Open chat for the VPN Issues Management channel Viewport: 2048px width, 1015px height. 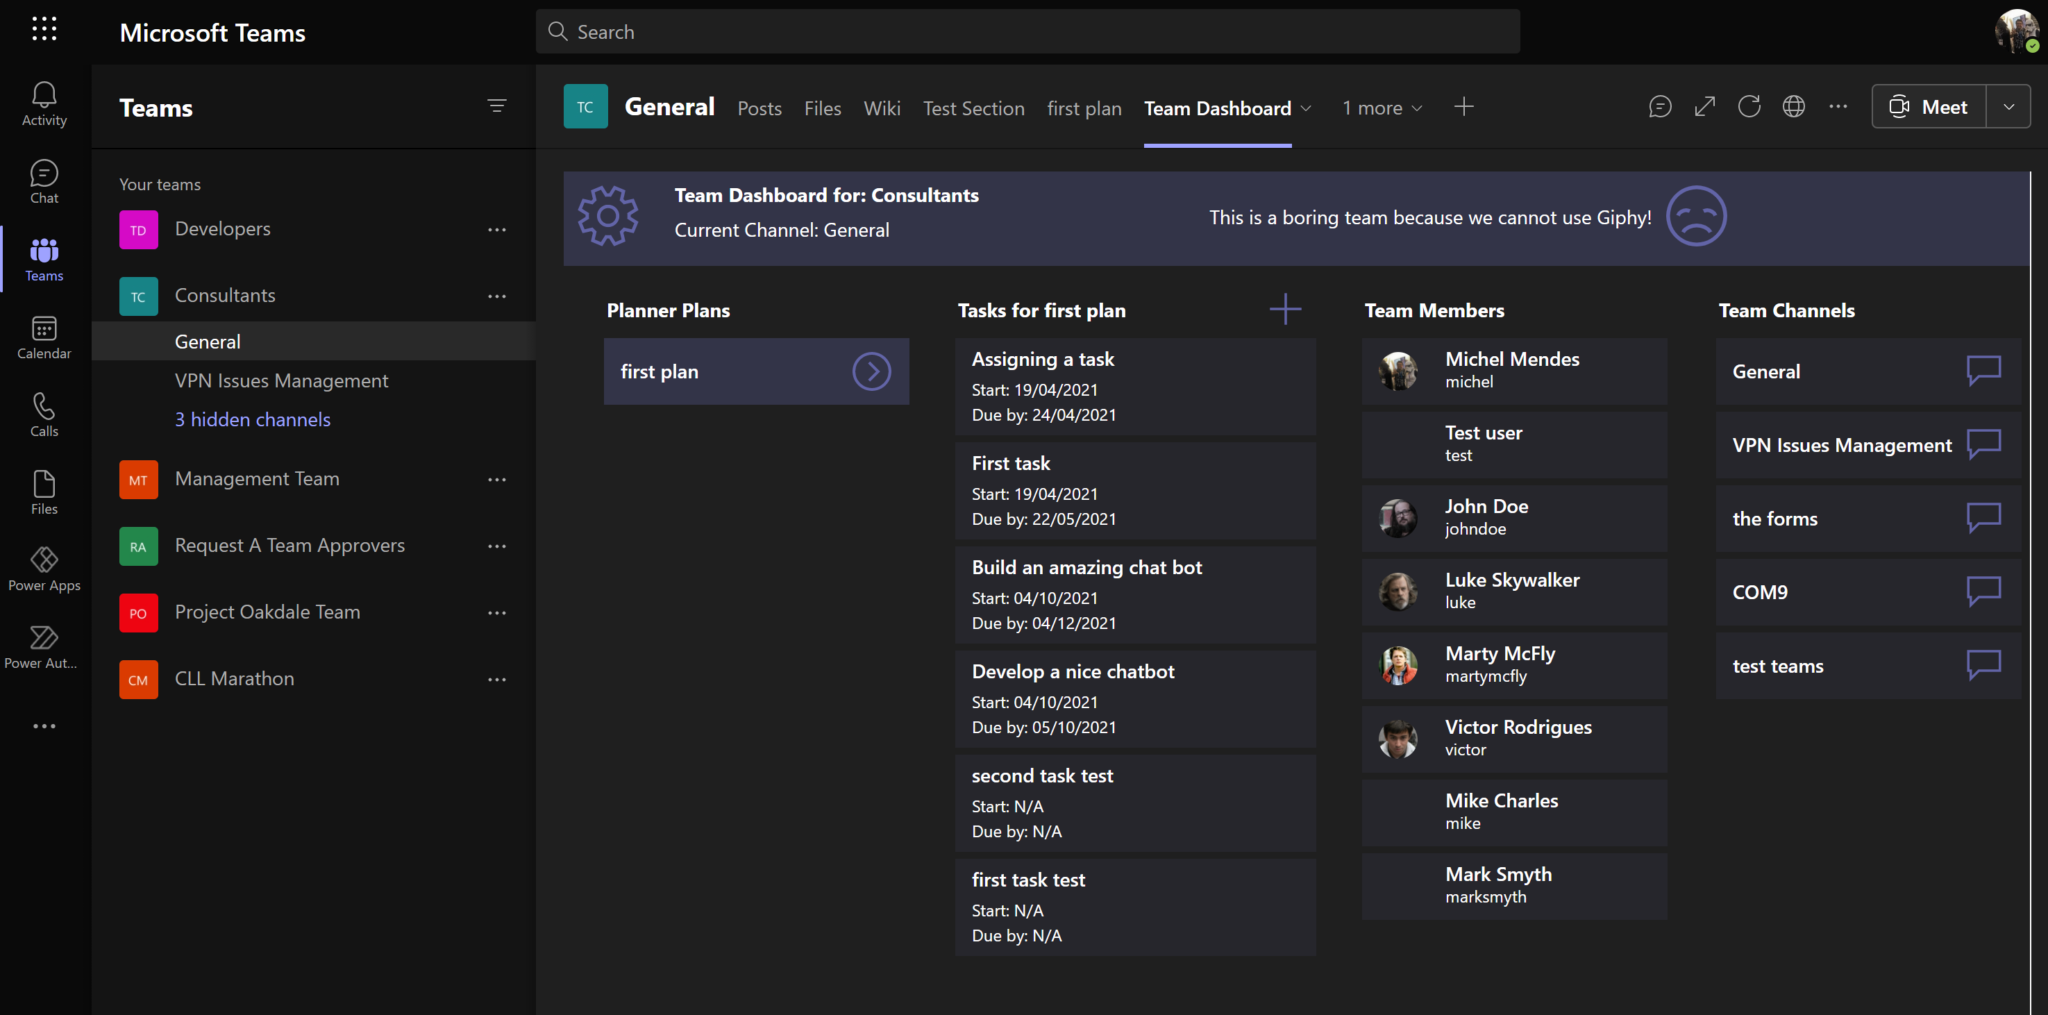tap(1985, 445)
